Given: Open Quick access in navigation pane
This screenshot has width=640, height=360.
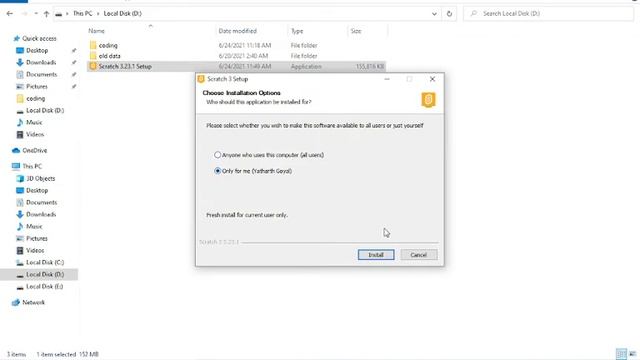Looking at the screenshot, I should click(x=39, y=38).
